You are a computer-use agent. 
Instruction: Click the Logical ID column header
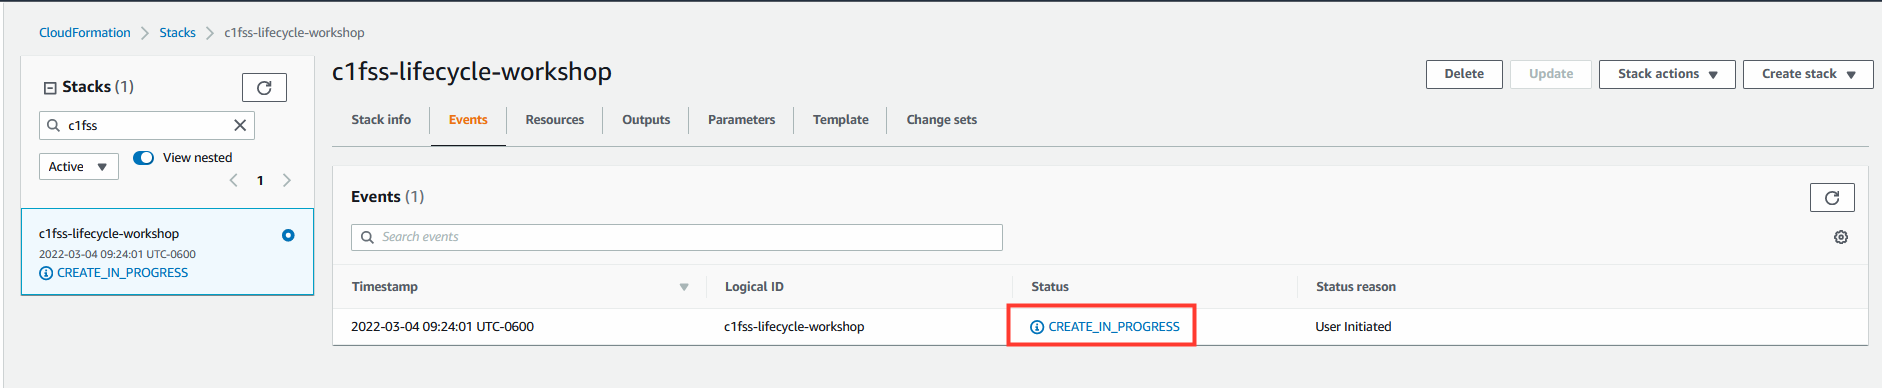pyautogui.click(x=754, y=287)
